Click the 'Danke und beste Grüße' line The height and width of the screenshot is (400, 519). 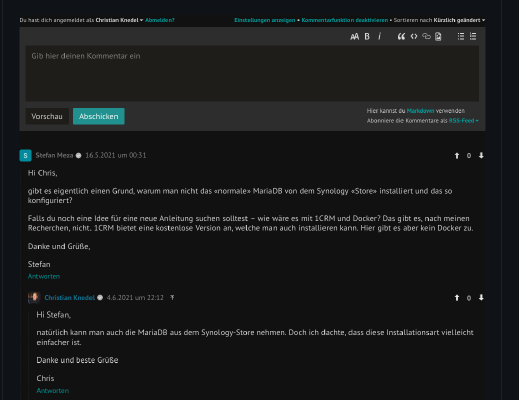[x=77, y=360]
